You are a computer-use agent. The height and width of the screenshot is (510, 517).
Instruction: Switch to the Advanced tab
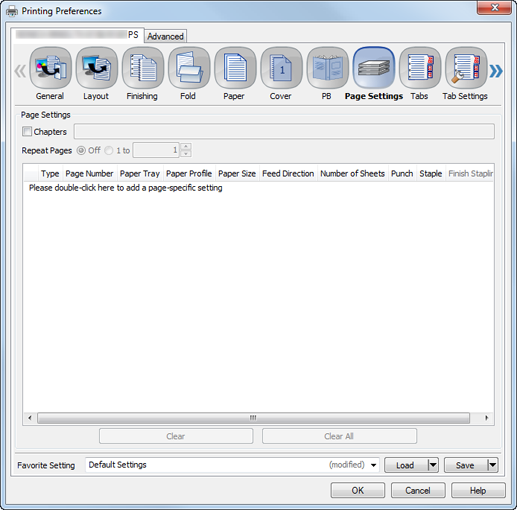coord(165,36)
